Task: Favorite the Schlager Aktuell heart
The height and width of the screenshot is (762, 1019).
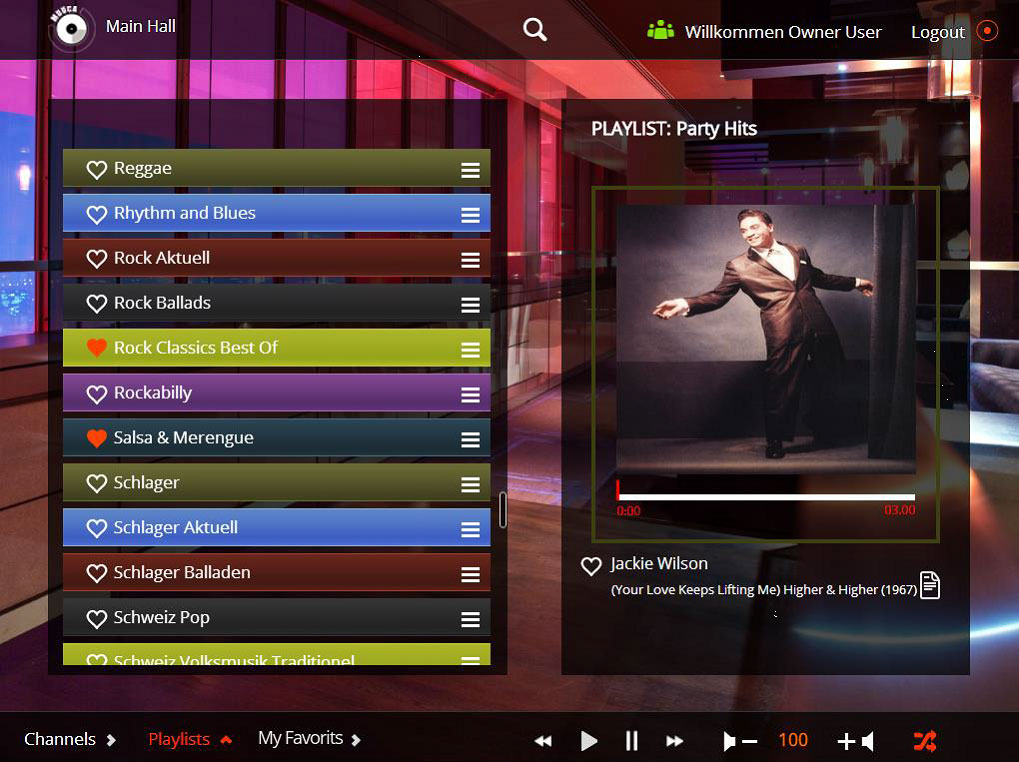Action: [97, 528]
